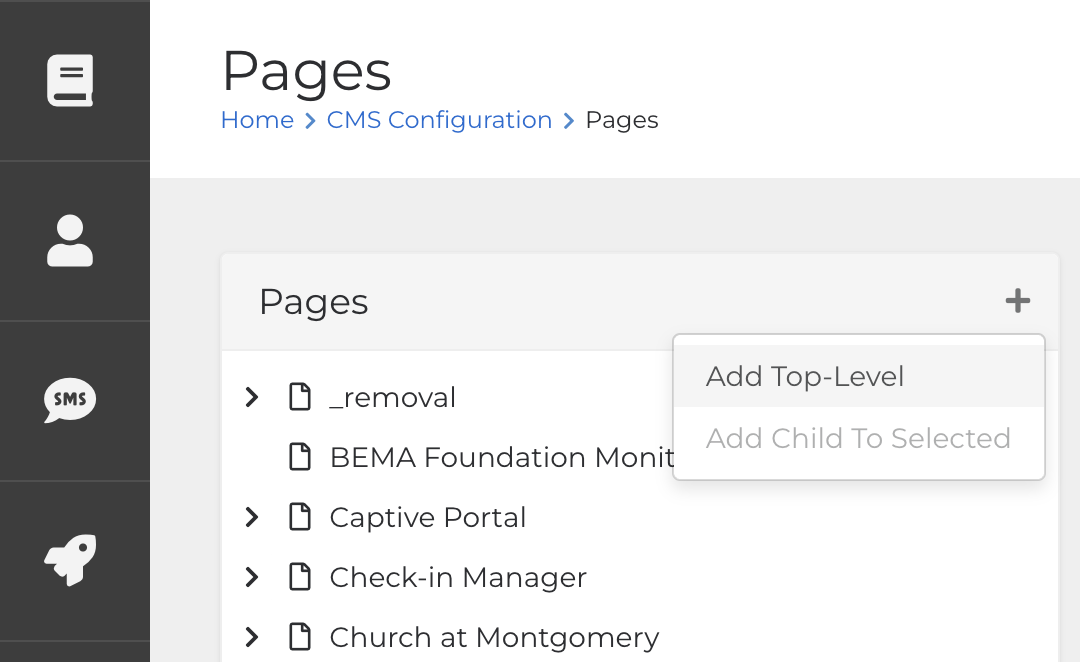
Task: Click the person icon in sidebar
Action: coord(70,241)
